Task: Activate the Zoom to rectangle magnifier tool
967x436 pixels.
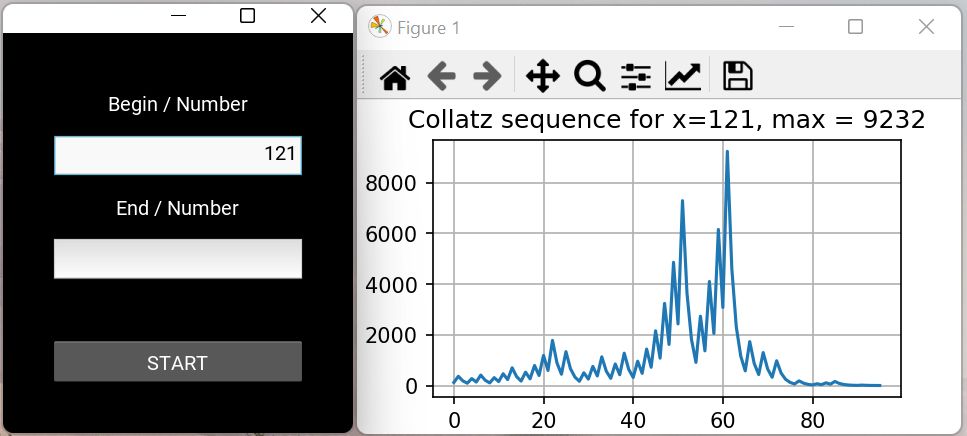Action: 589,76
